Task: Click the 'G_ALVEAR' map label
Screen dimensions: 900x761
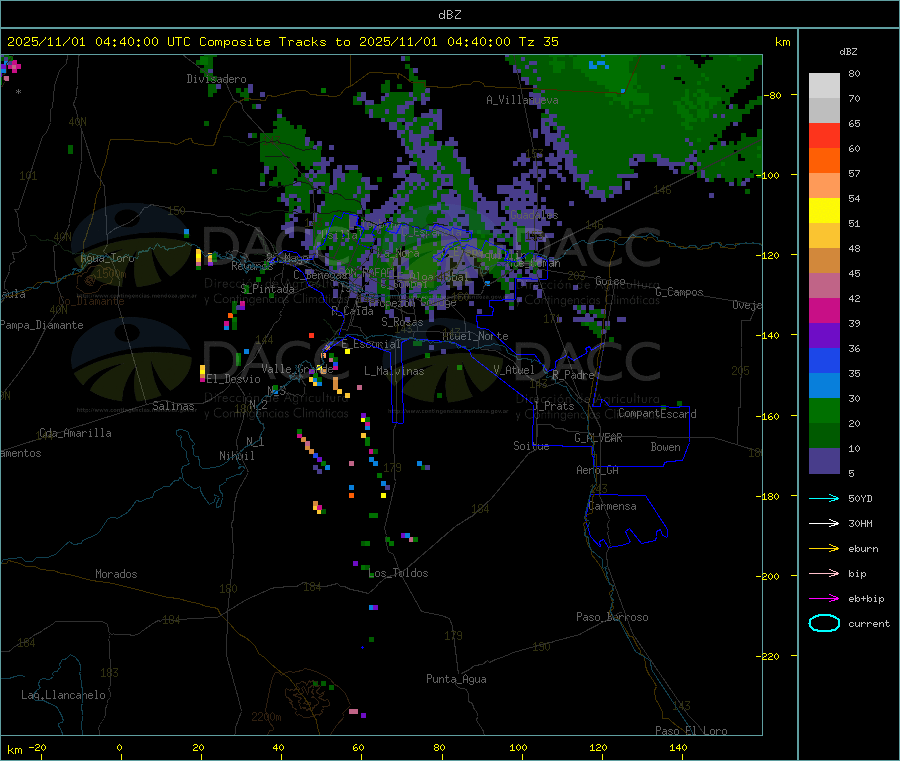Action: click(598, 438)
